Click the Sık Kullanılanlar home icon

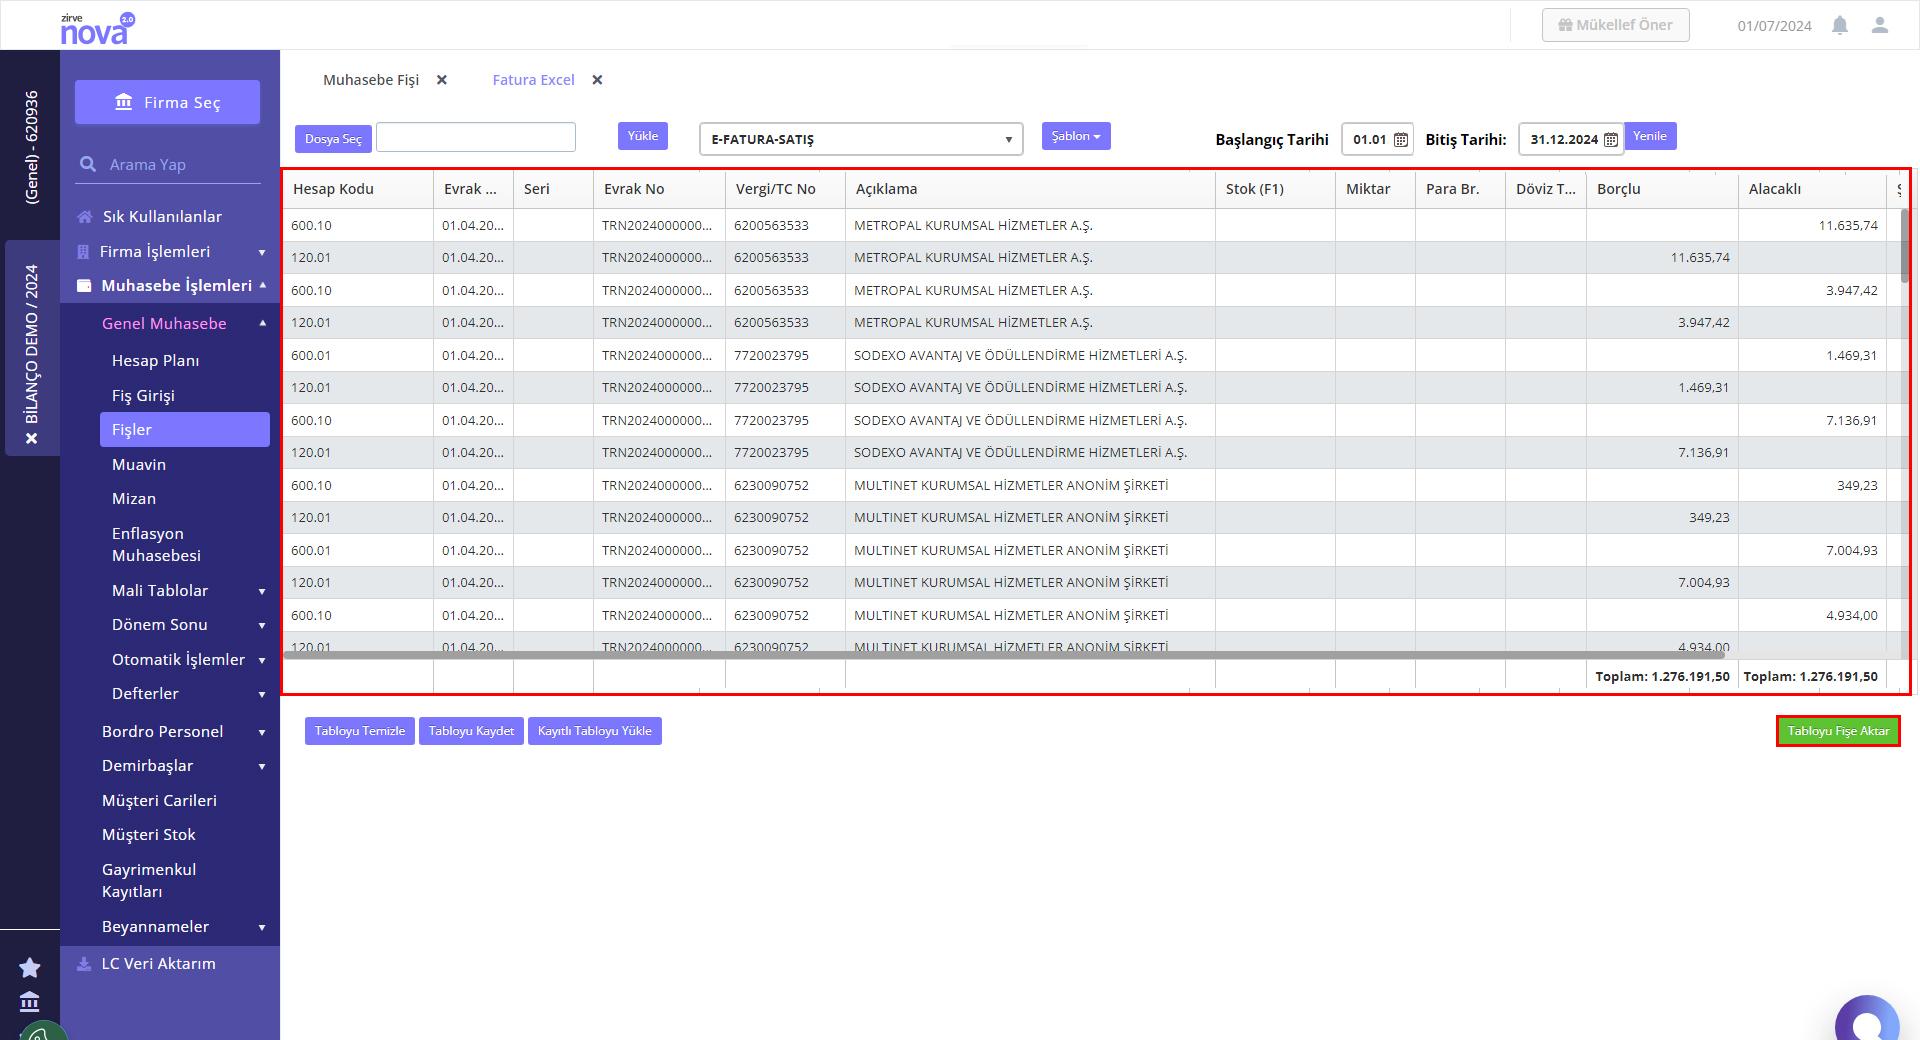85,217
